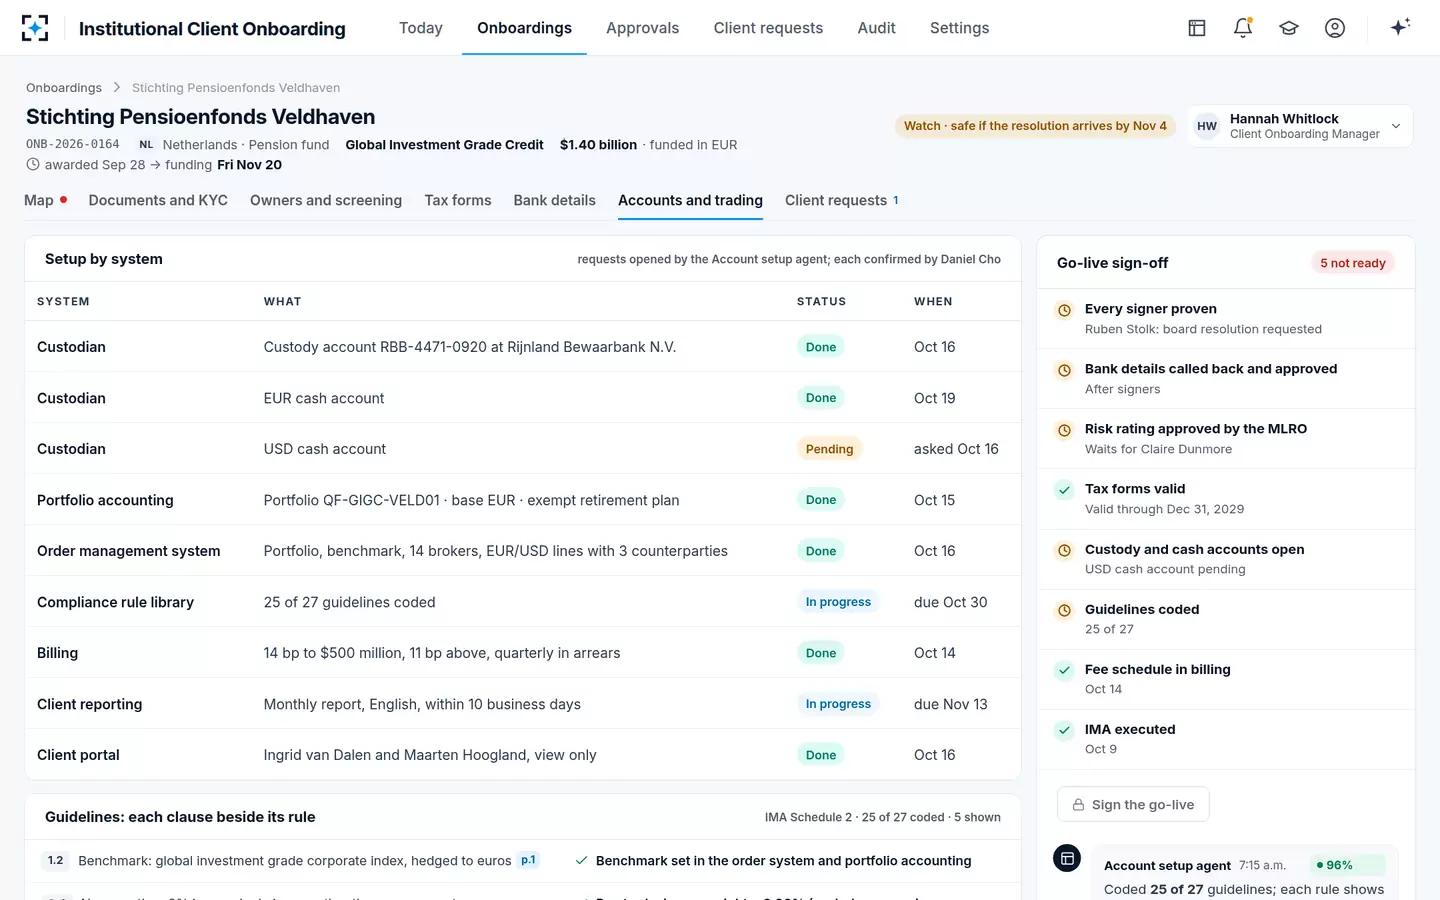Click clock icon next to Bank details called back
This screenshot has width=1440, height=900.
coord(1065,370)
